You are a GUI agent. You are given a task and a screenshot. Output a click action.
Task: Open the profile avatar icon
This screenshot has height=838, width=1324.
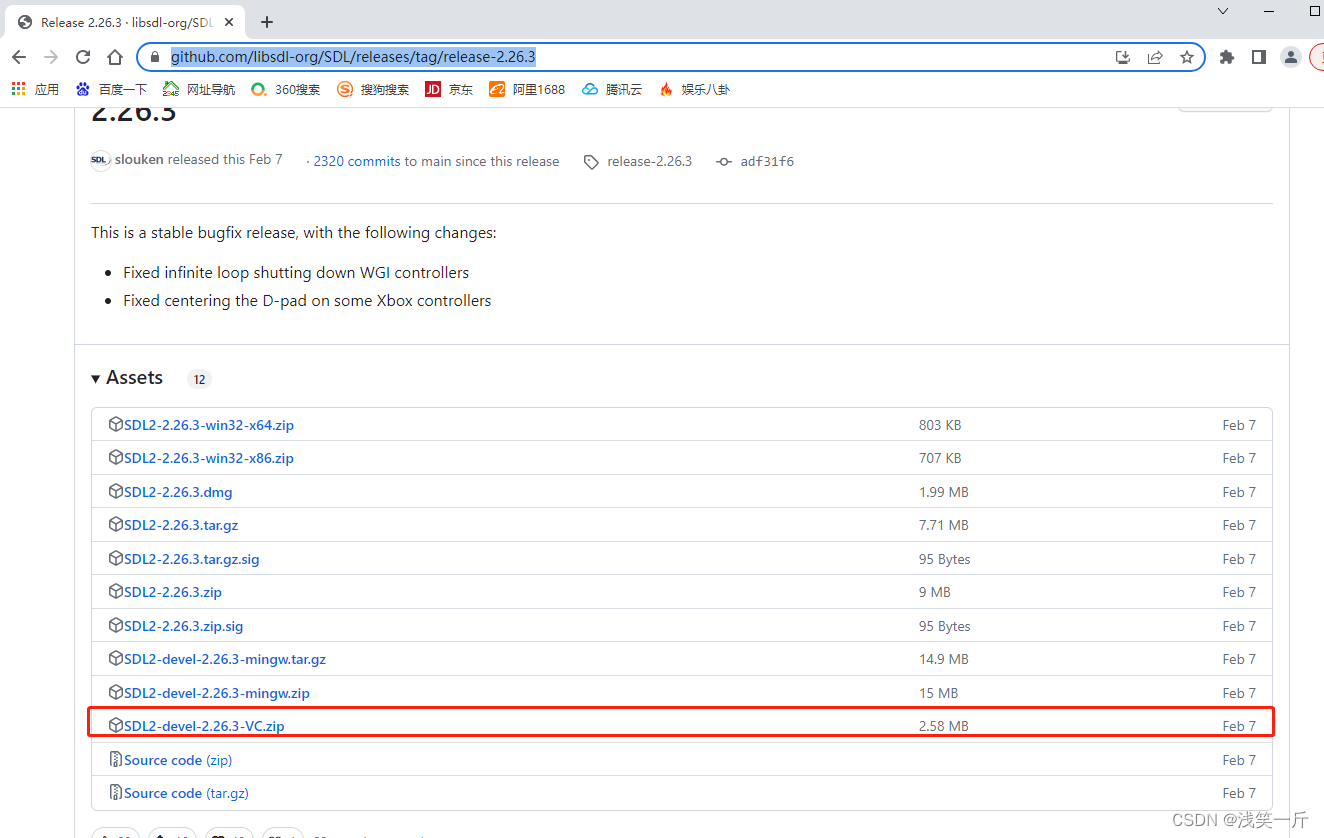(x=1291, y=57)
